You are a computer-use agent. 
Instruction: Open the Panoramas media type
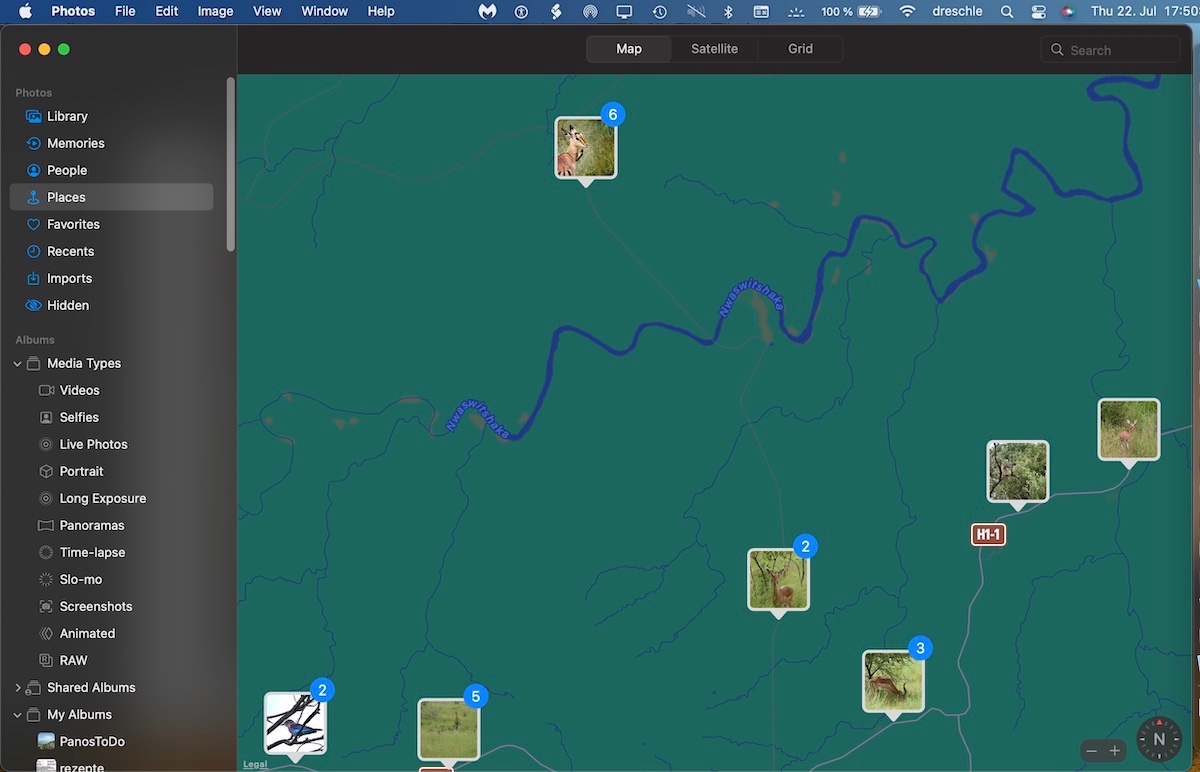pos(91,525)
